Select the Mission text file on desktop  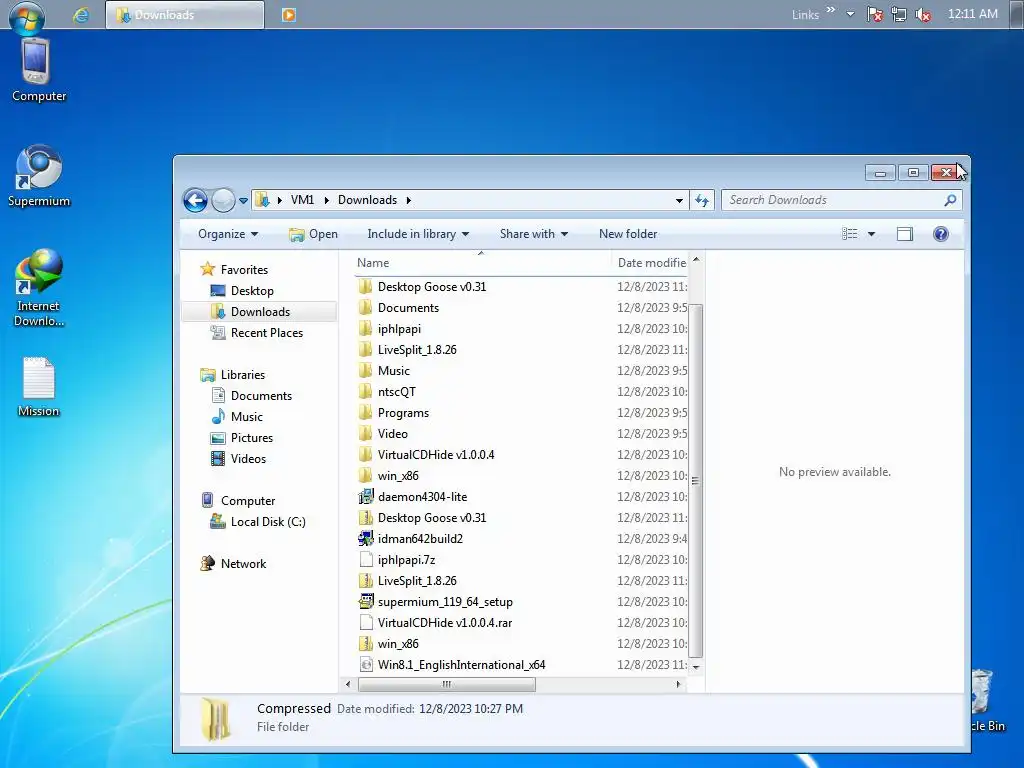coord(39,387)
